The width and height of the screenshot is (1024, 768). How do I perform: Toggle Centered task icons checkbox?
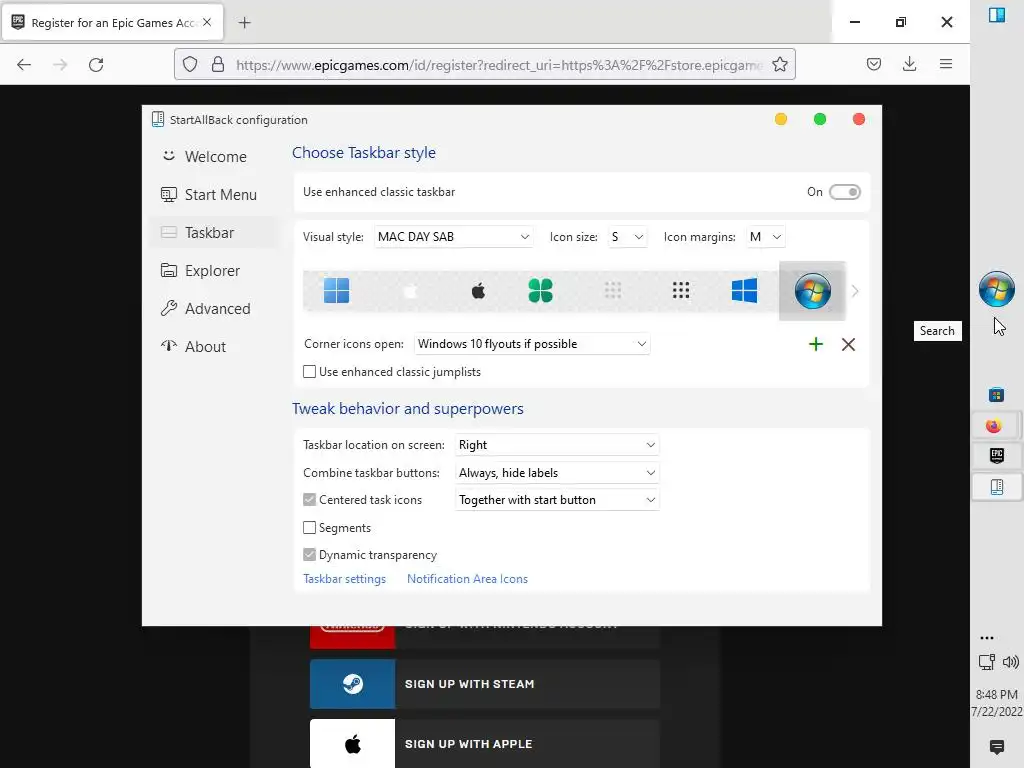tap(310, 500)
